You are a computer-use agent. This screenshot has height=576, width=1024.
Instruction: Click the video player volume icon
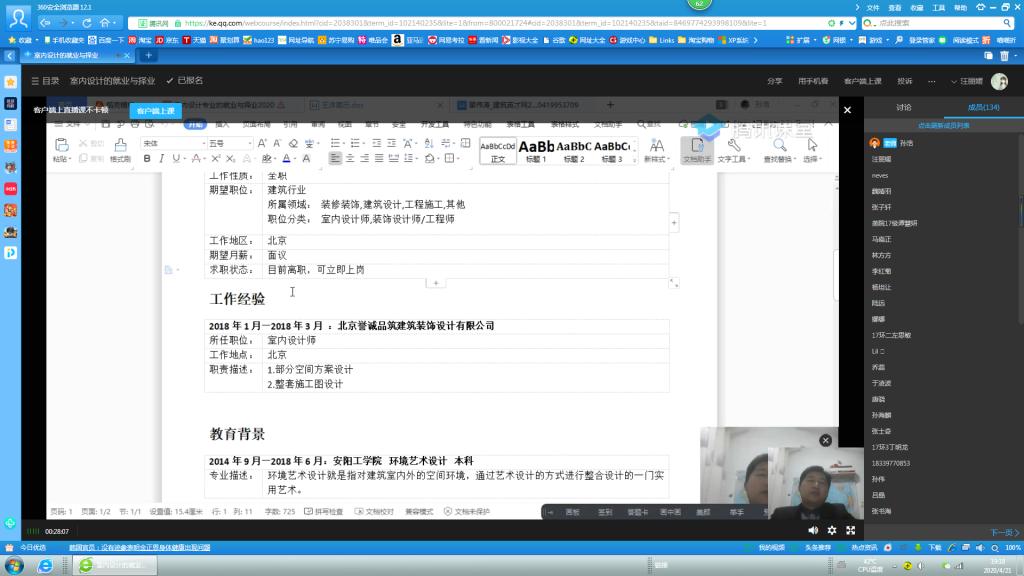[812, 530]
